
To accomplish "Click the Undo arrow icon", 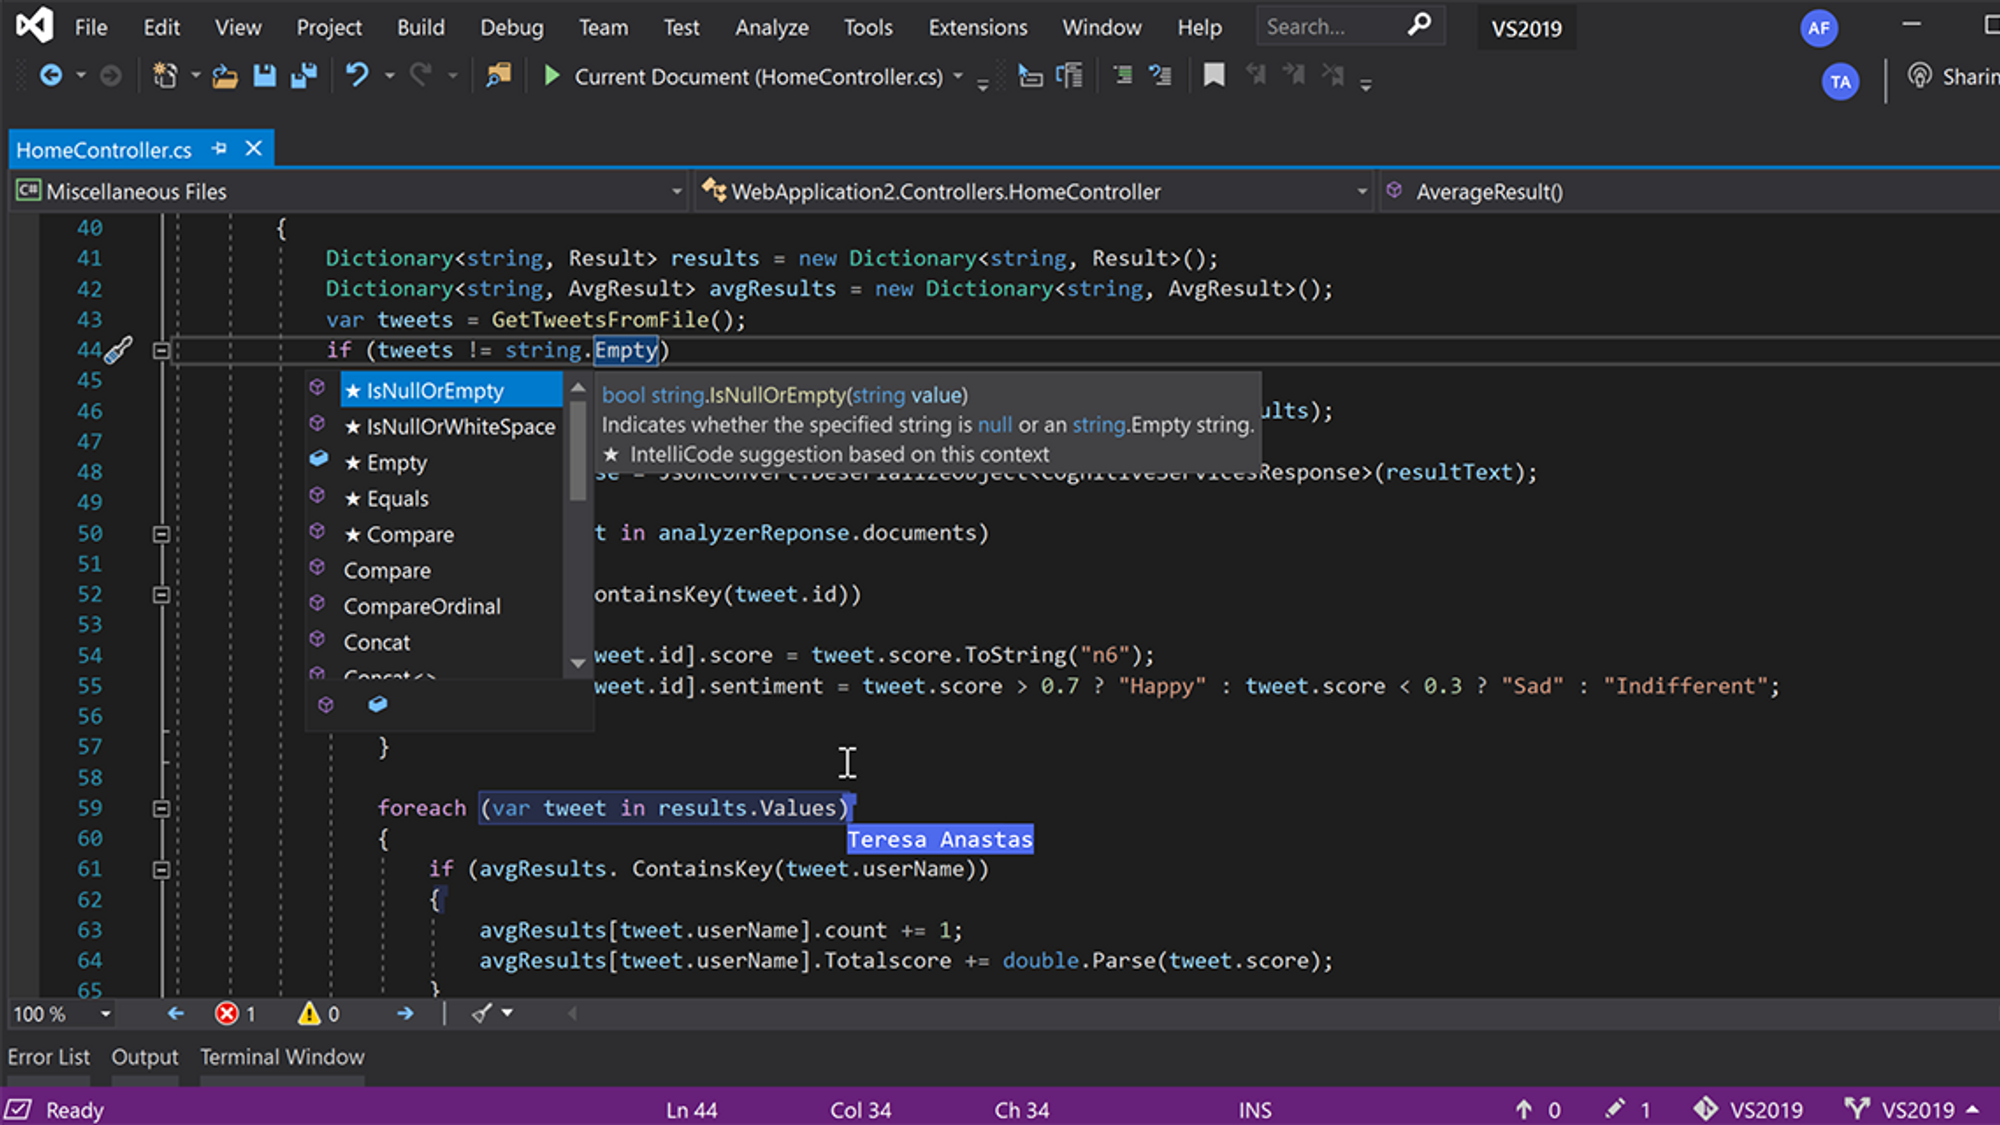I will click(x=357, y=76).
